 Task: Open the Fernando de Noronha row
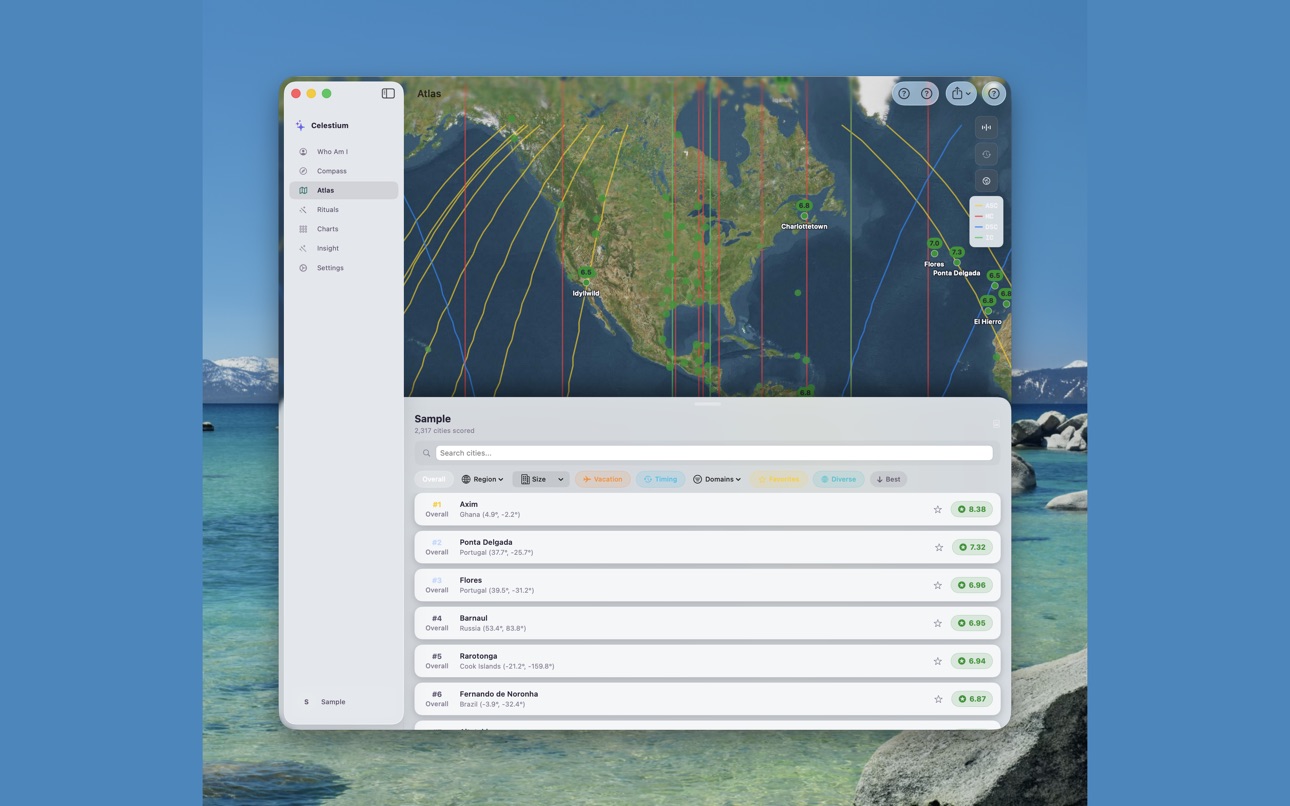pos(707,699)
